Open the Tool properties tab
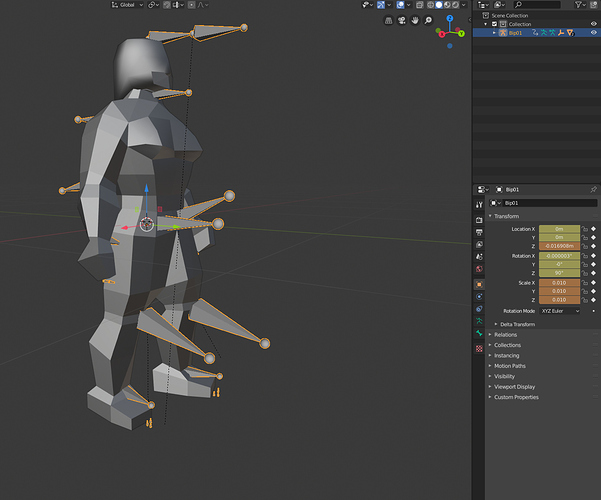 [x=479, y=204]
